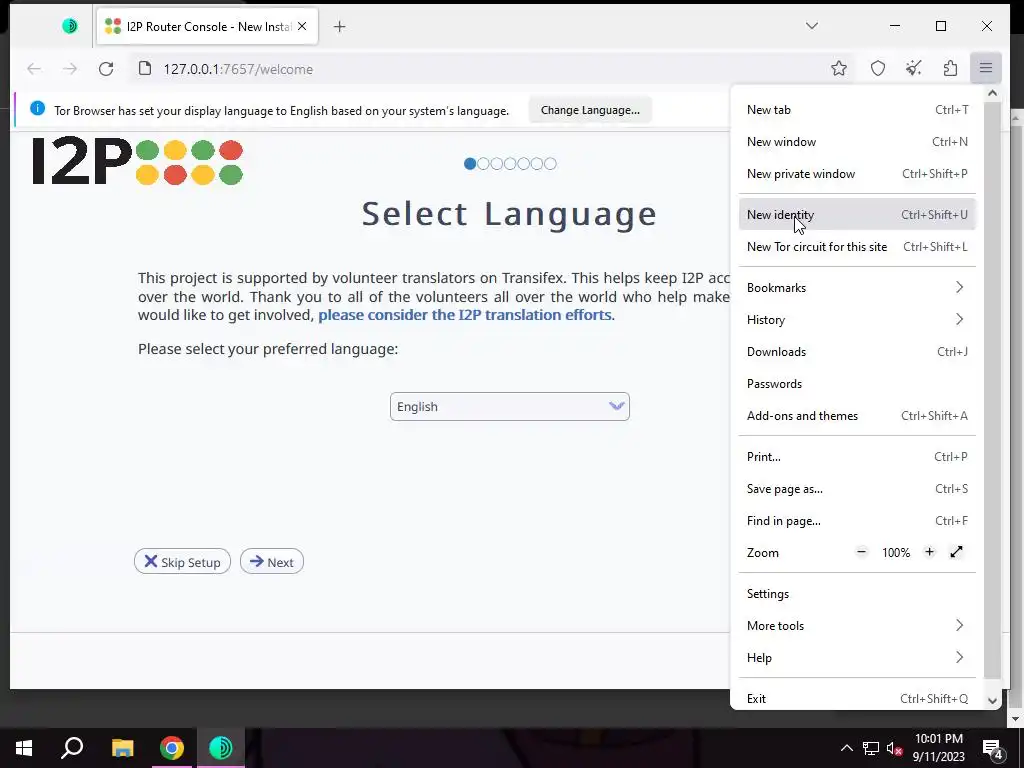
Task: Choose Exit from the menu
Action: tap(857, 698)
